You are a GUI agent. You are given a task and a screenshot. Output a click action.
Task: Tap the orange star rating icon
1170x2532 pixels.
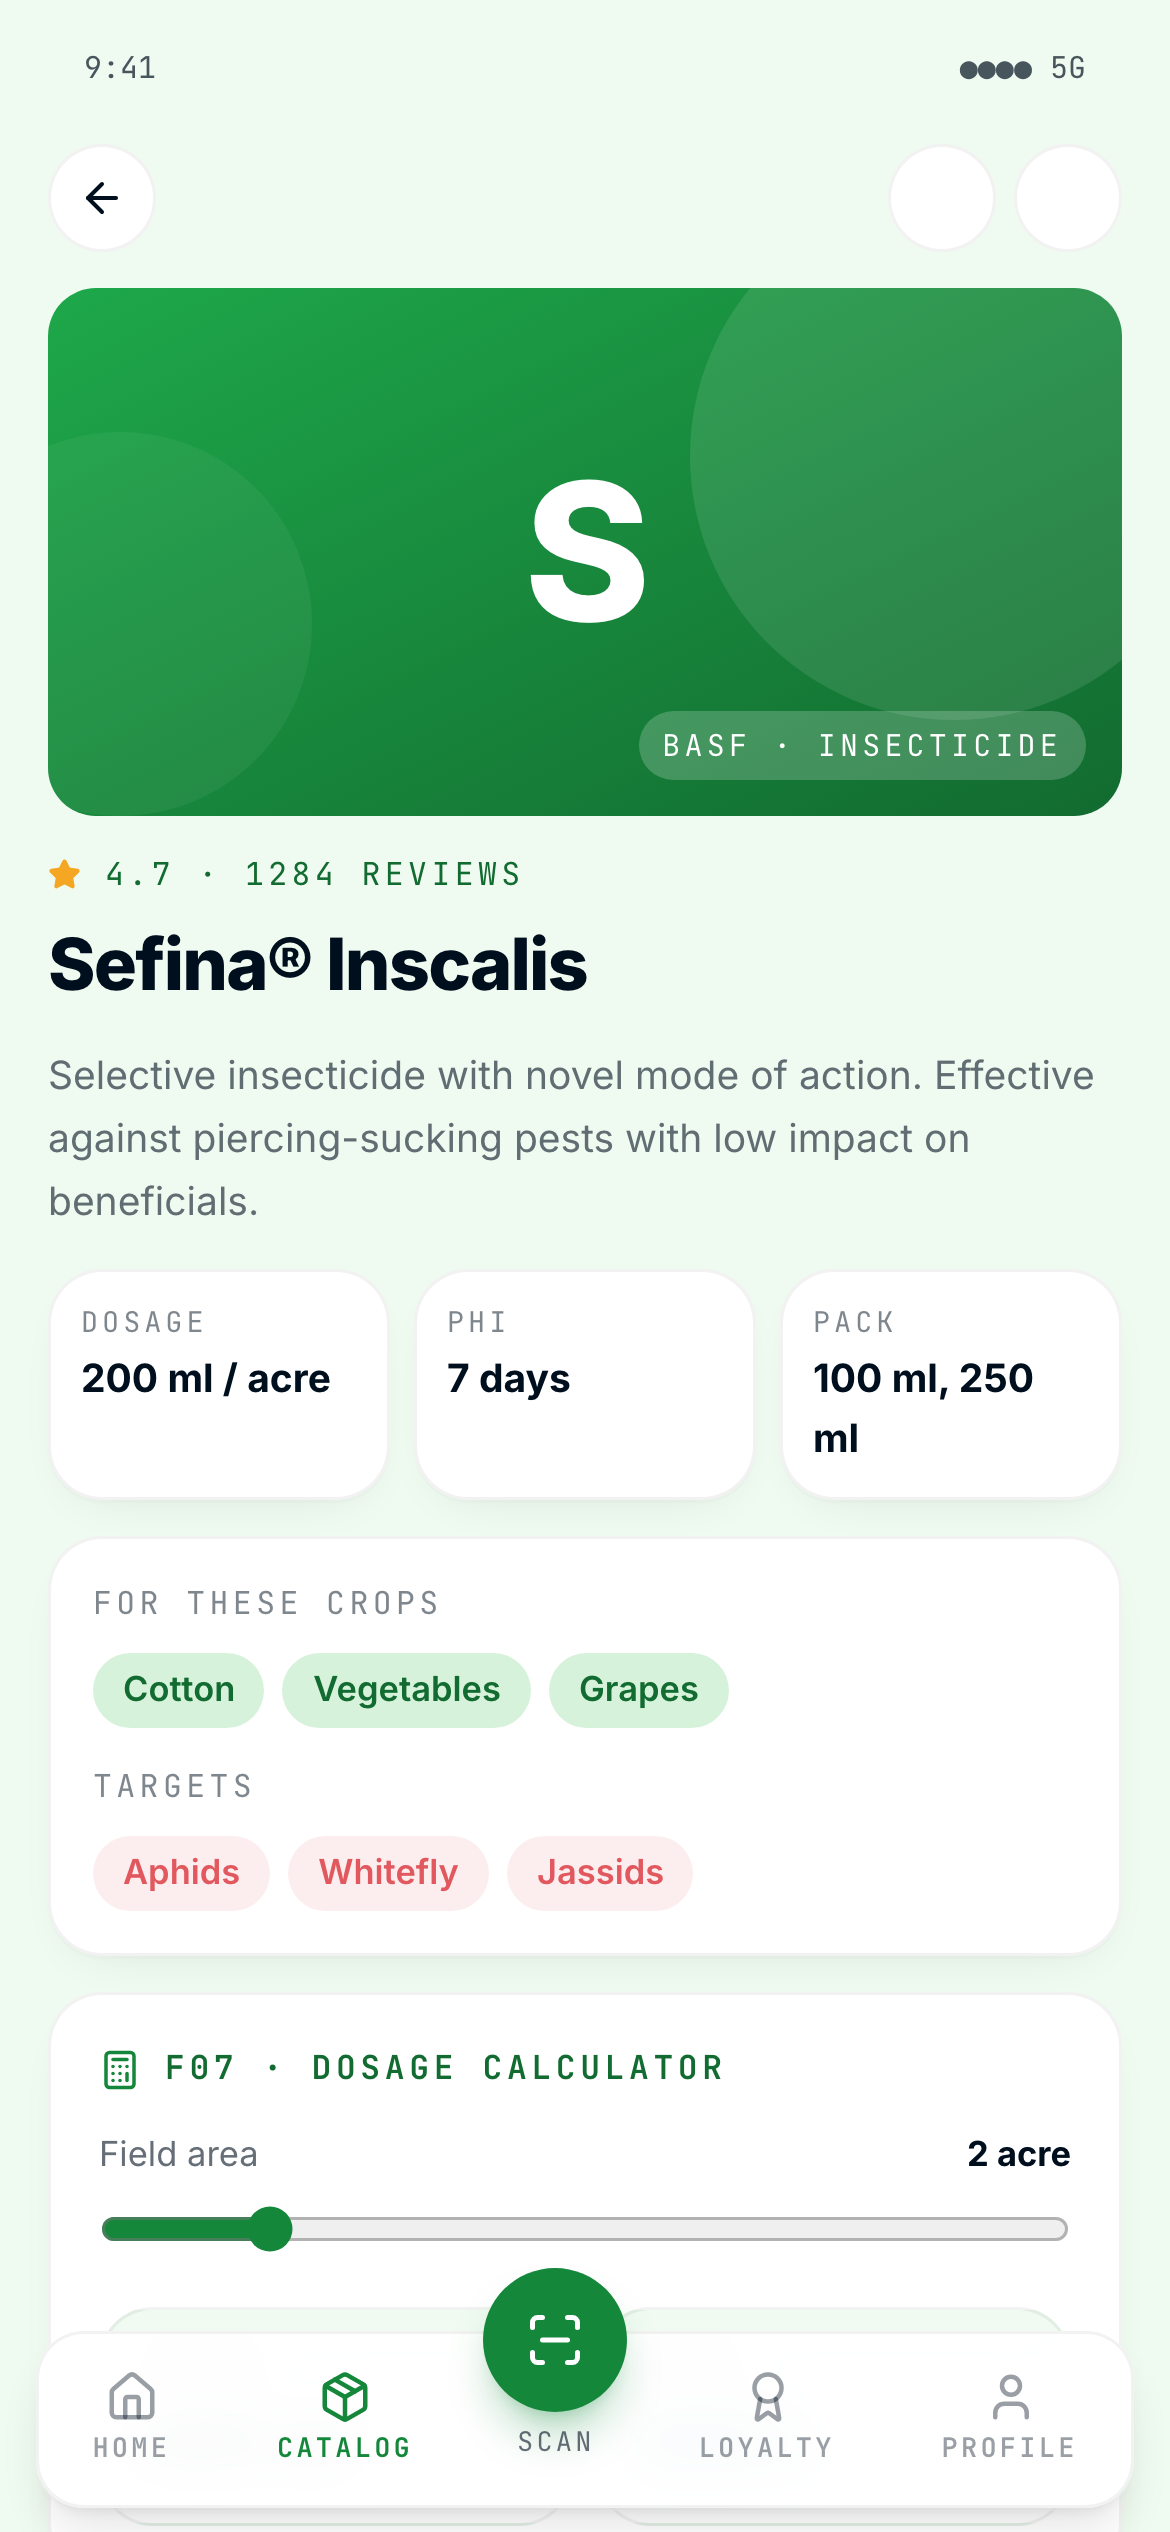pyautogui.click(x=65, y=874)
